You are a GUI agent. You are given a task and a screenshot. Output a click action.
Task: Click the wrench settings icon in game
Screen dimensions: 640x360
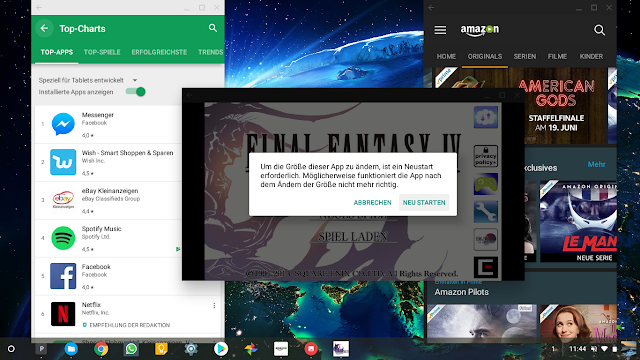click(486, 211)
